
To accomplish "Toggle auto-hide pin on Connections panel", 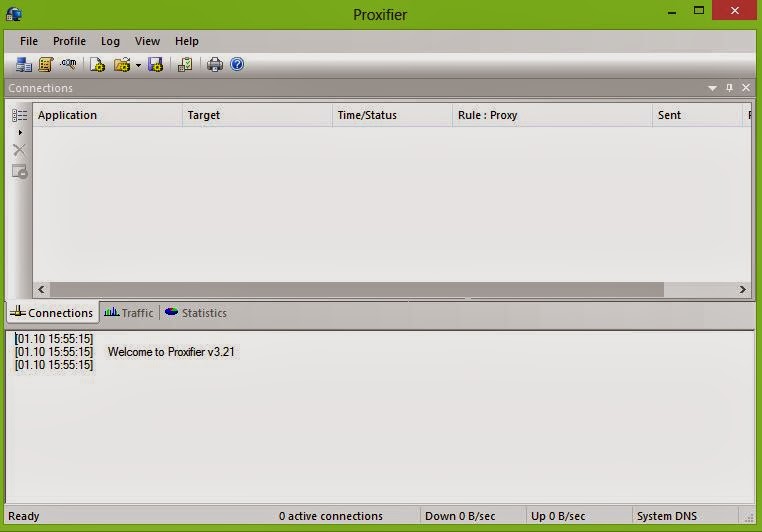I will pos(729,87).
